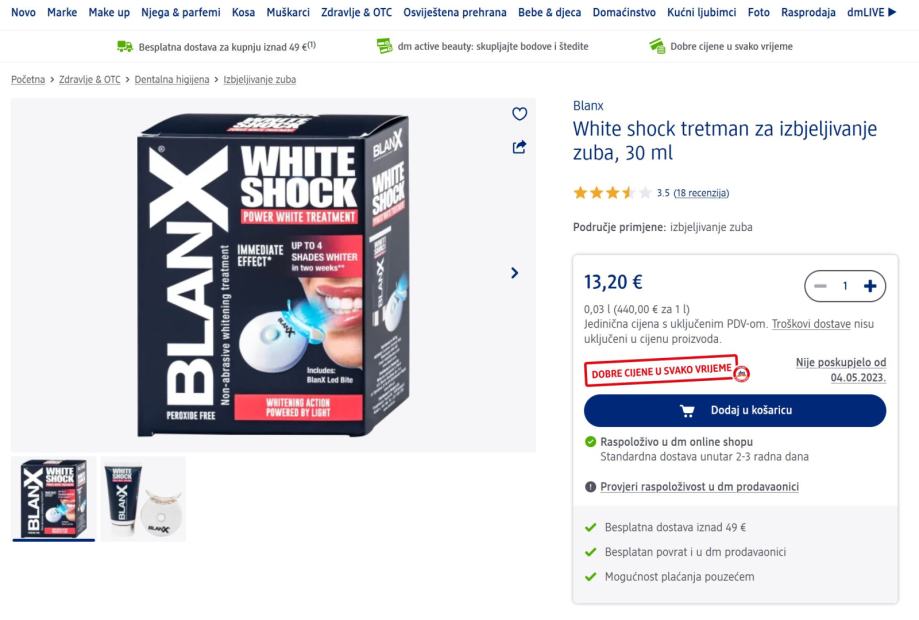Click the share icon on the product image
The height and width of the screenshot is (620, 919).
click(x=519, y=147)
